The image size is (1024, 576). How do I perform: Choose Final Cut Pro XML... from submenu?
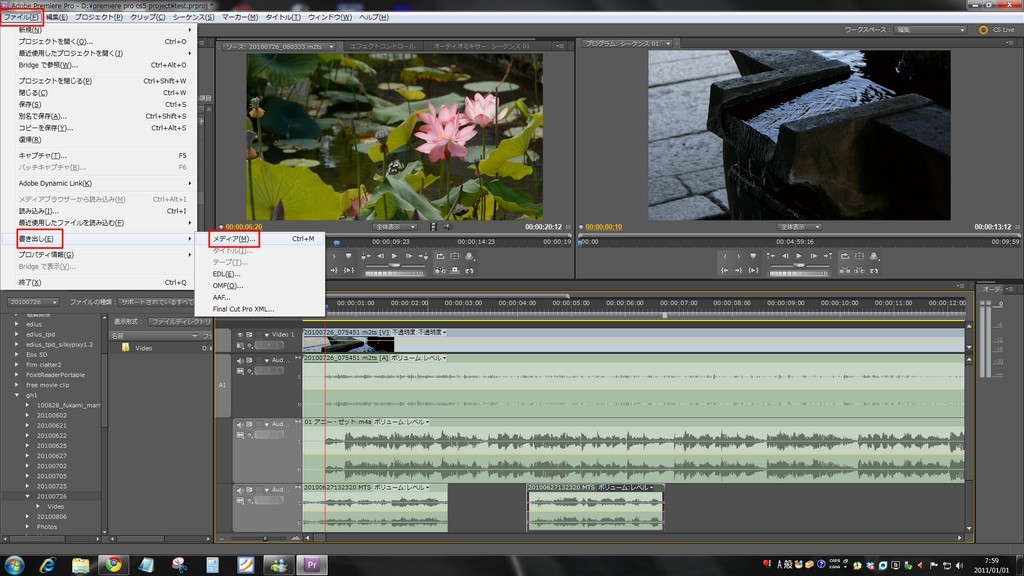243,309
